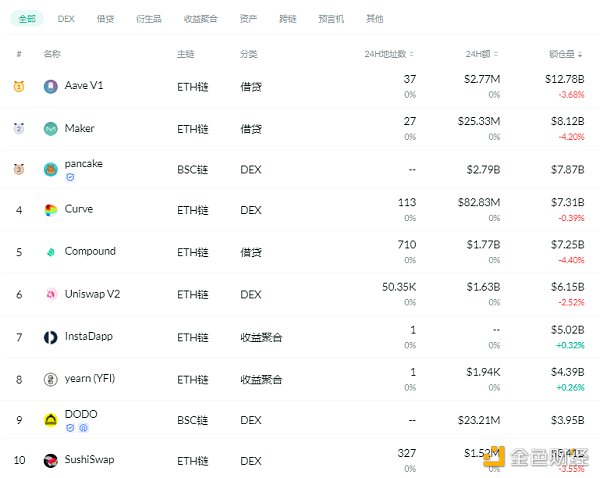This screenshot has height=478, width=600.
Task: Click the Aave V1 logo icon
Action: [x=50, y=87]
